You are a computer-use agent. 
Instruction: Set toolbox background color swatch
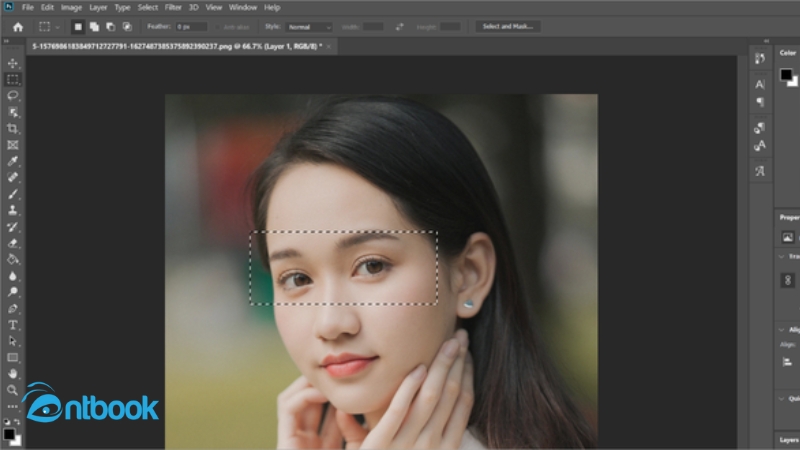click(x=17, y=441)
